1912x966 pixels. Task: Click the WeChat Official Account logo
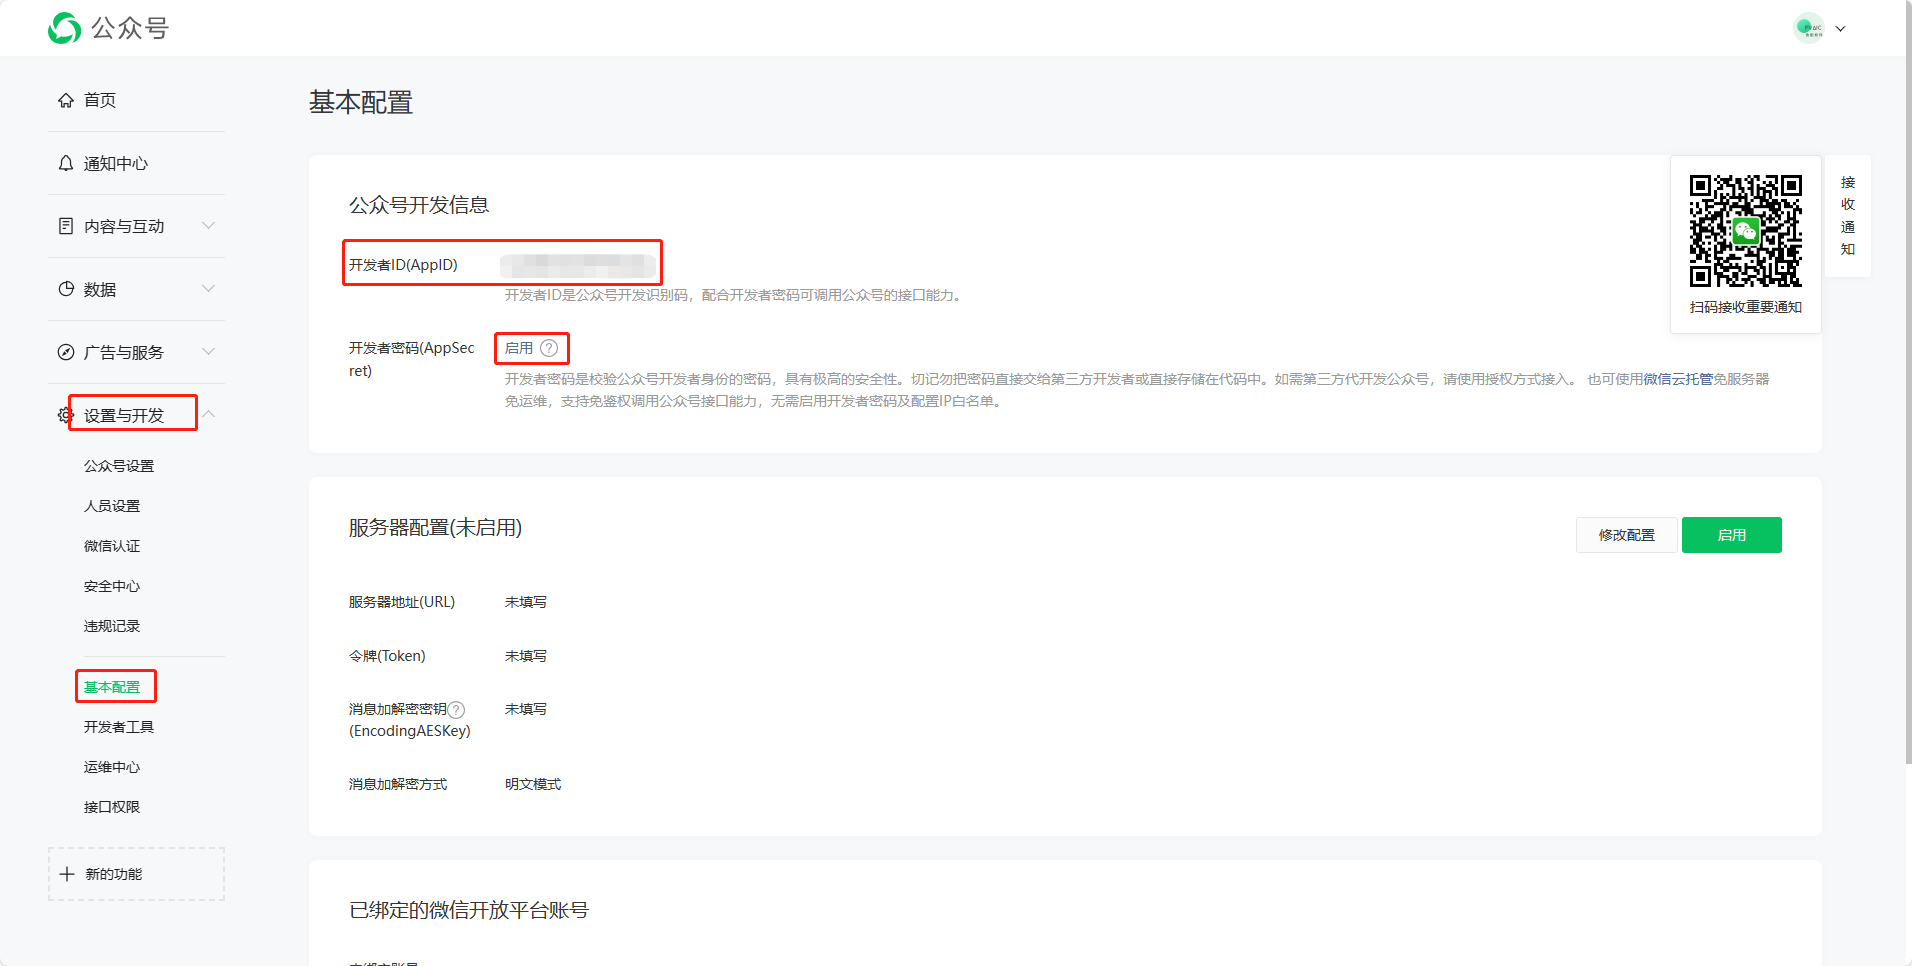coord(65,28)
